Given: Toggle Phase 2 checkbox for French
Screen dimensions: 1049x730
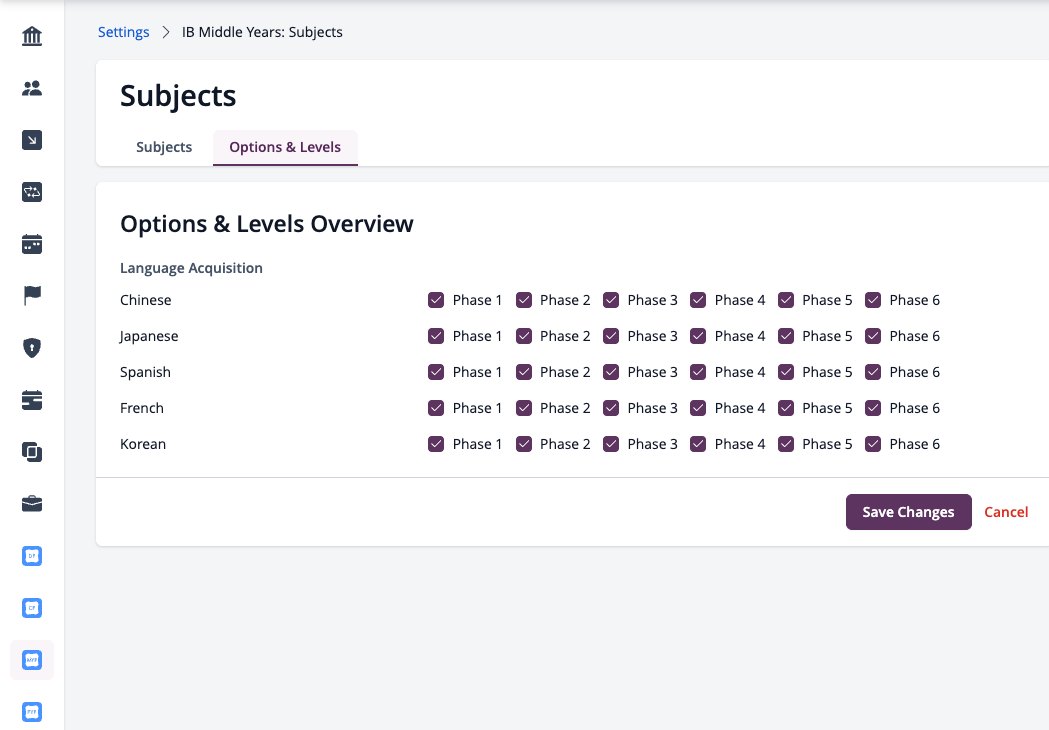Looking at the screenshot, I should click(x=524, y=408).
